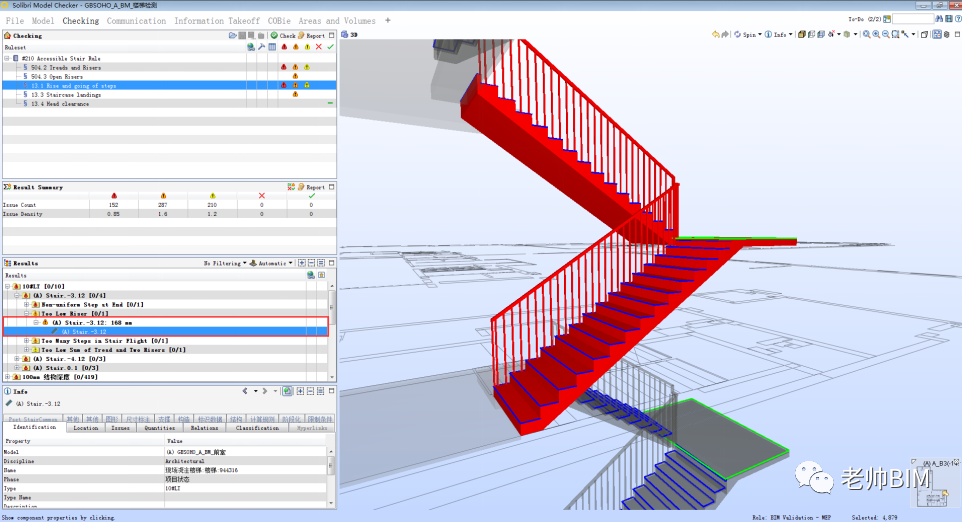Toggle the red X rejected filter

(x=318, y=47)
